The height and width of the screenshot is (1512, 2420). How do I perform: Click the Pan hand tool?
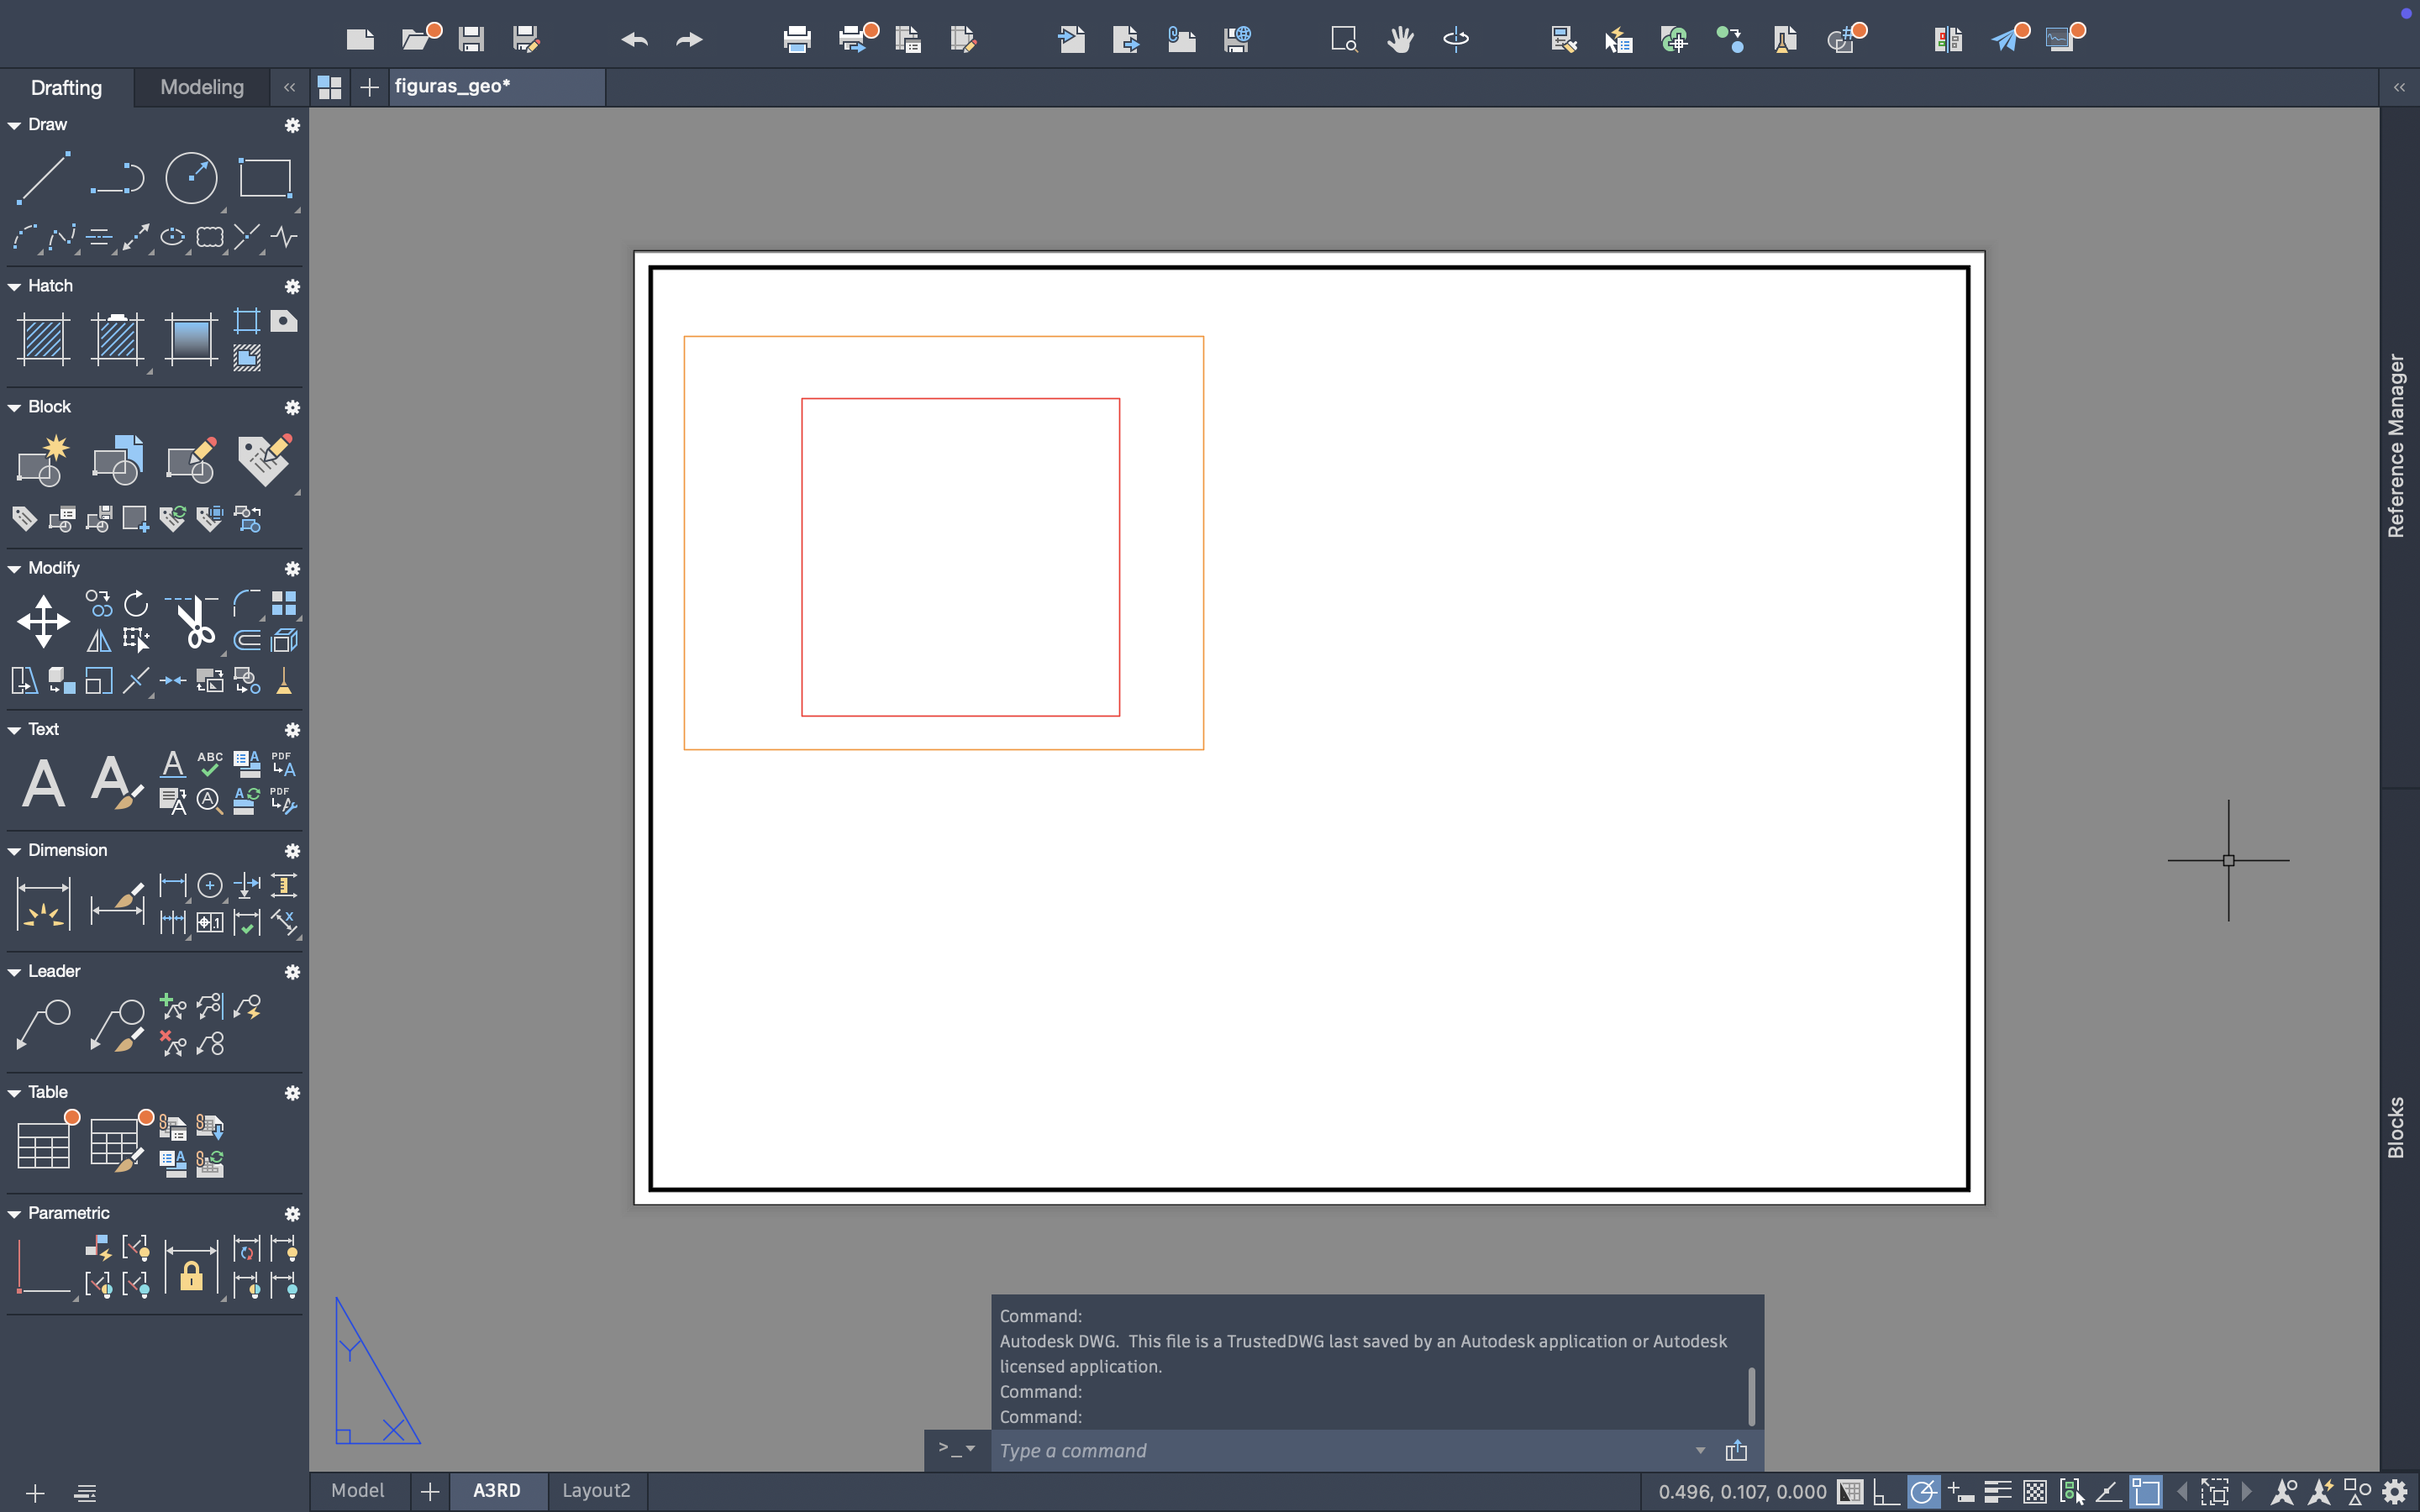tap(1400, 40)
